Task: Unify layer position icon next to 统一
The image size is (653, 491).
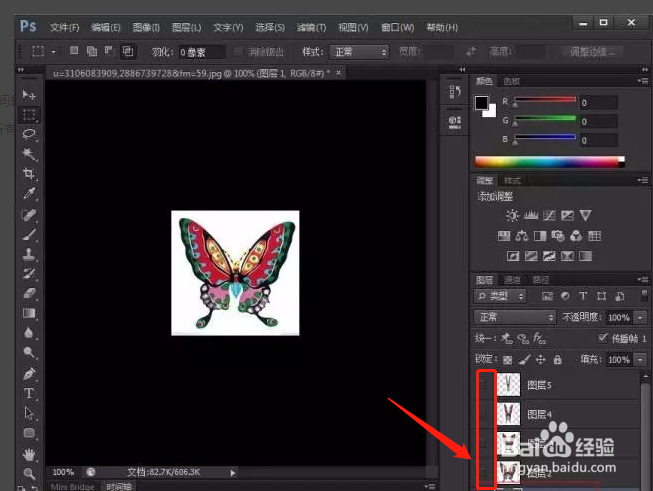Action: tap(506, 338)
